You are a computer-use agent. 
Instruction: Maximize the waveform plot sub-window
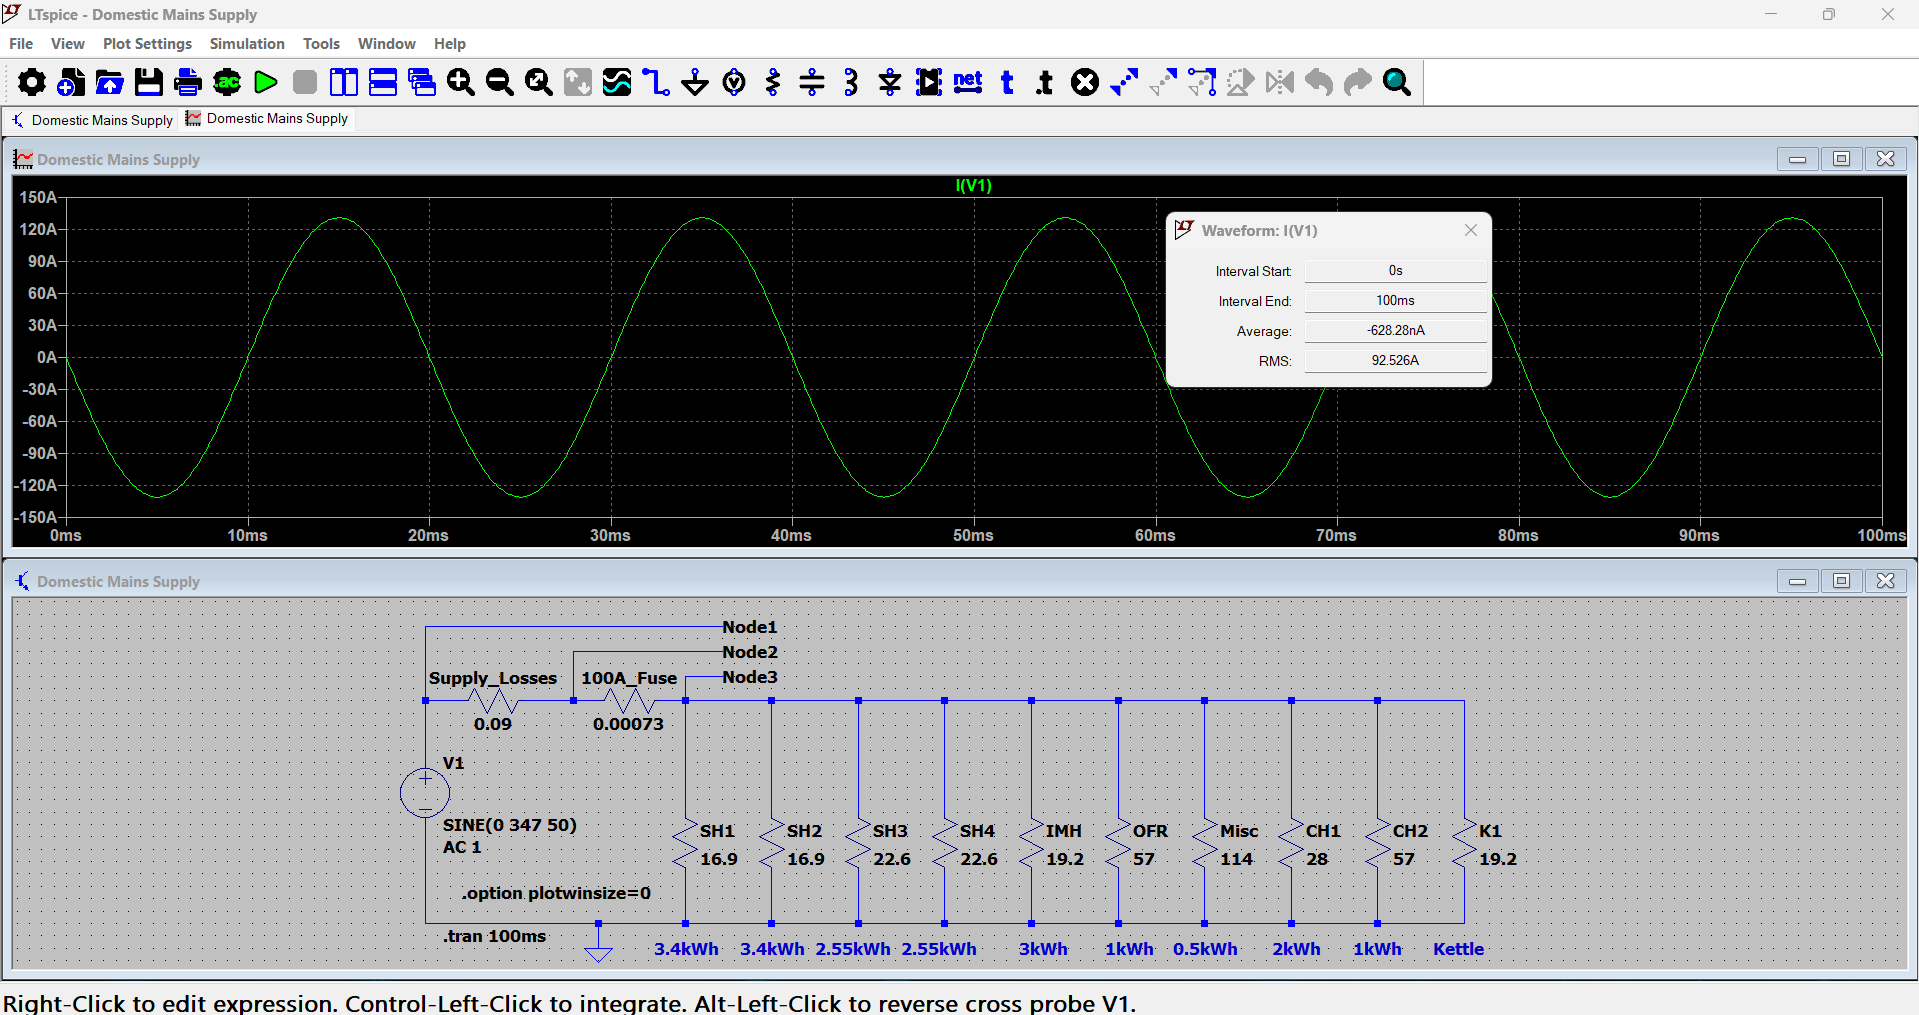tap(1841, 159)
